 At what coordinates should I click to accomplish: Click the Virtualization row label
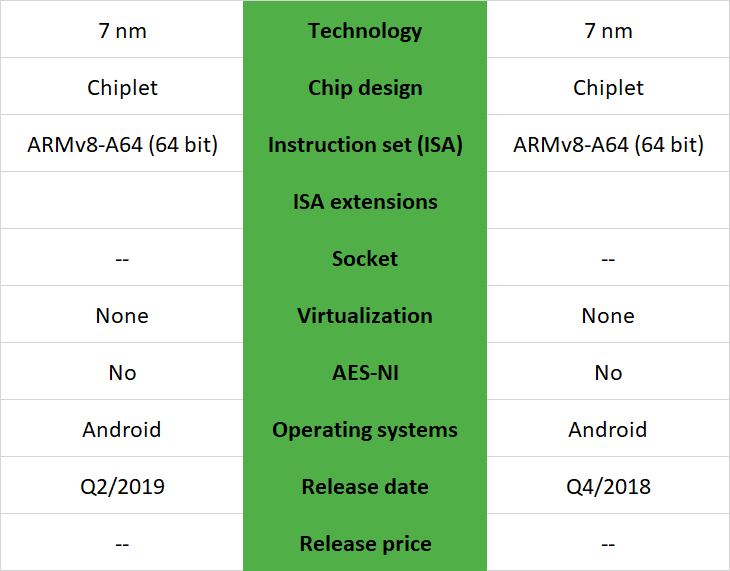pyautogui.click(x=364, y=315)
